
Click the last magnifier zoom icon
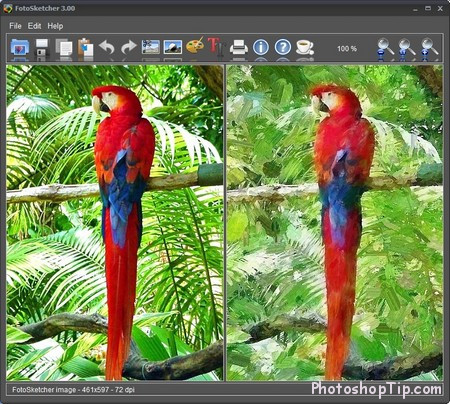[x=429, y=49]
